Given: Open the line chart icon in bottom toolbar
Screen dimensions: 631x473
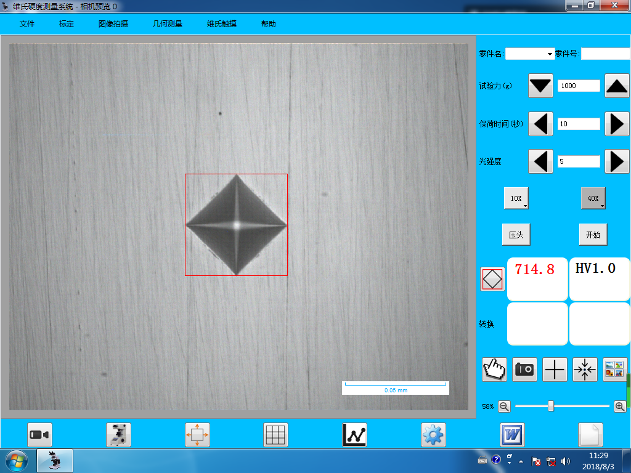Looking at the screenshot, I should pyautogui.click(x=355, y=434).
